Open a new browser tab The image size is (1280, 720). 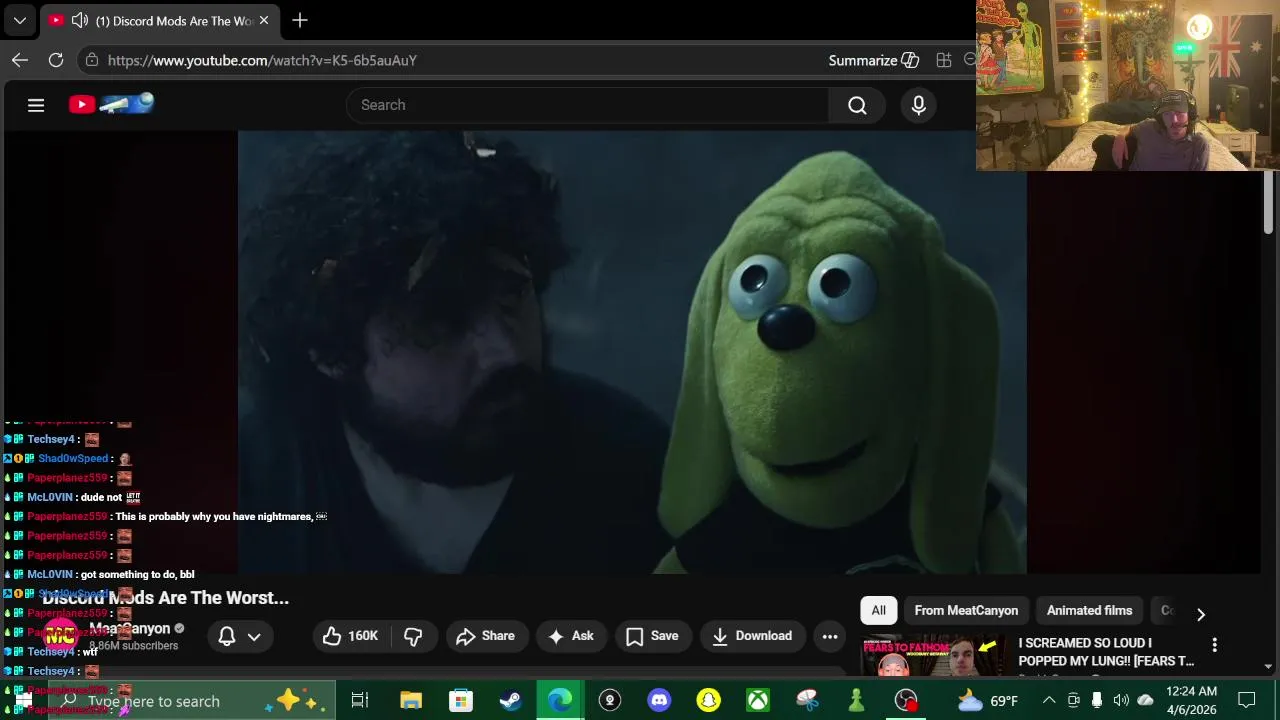click(x=300, y=20)
